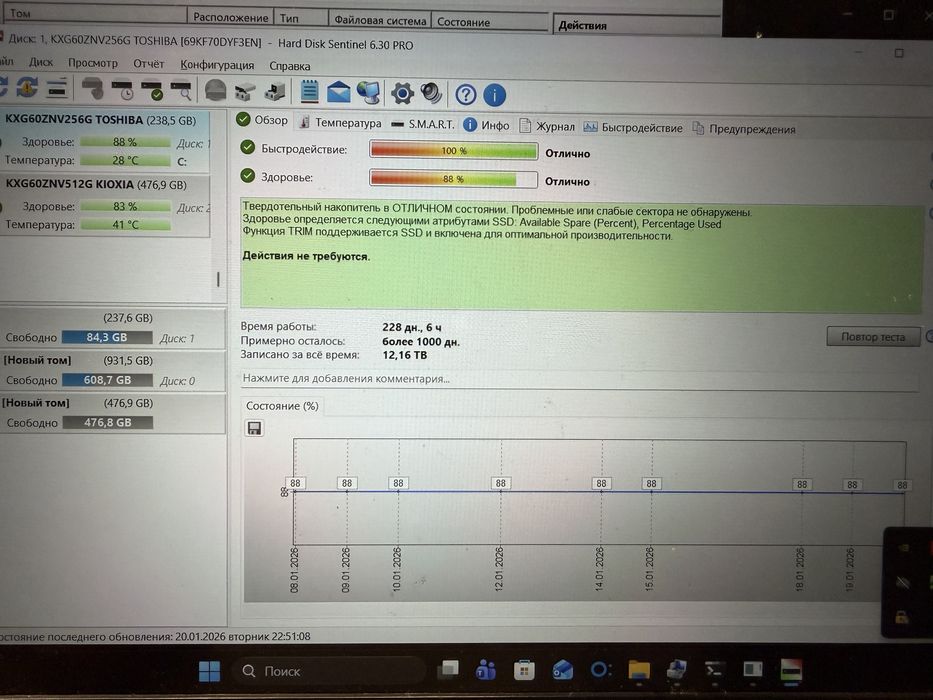Click the disk list panel toolbar icon

tap(57, 89)
